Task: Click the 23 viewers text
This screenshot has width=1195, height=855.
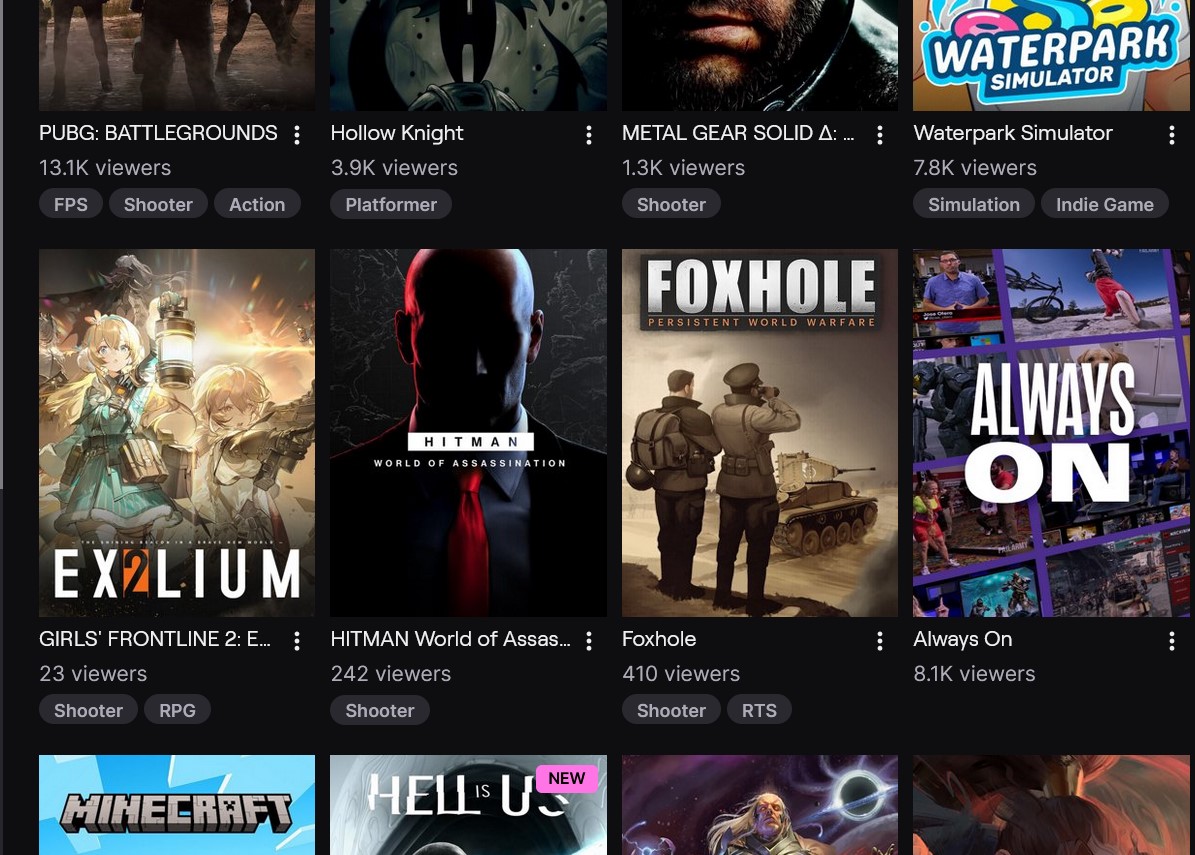Action: click(x=93, y=674)
